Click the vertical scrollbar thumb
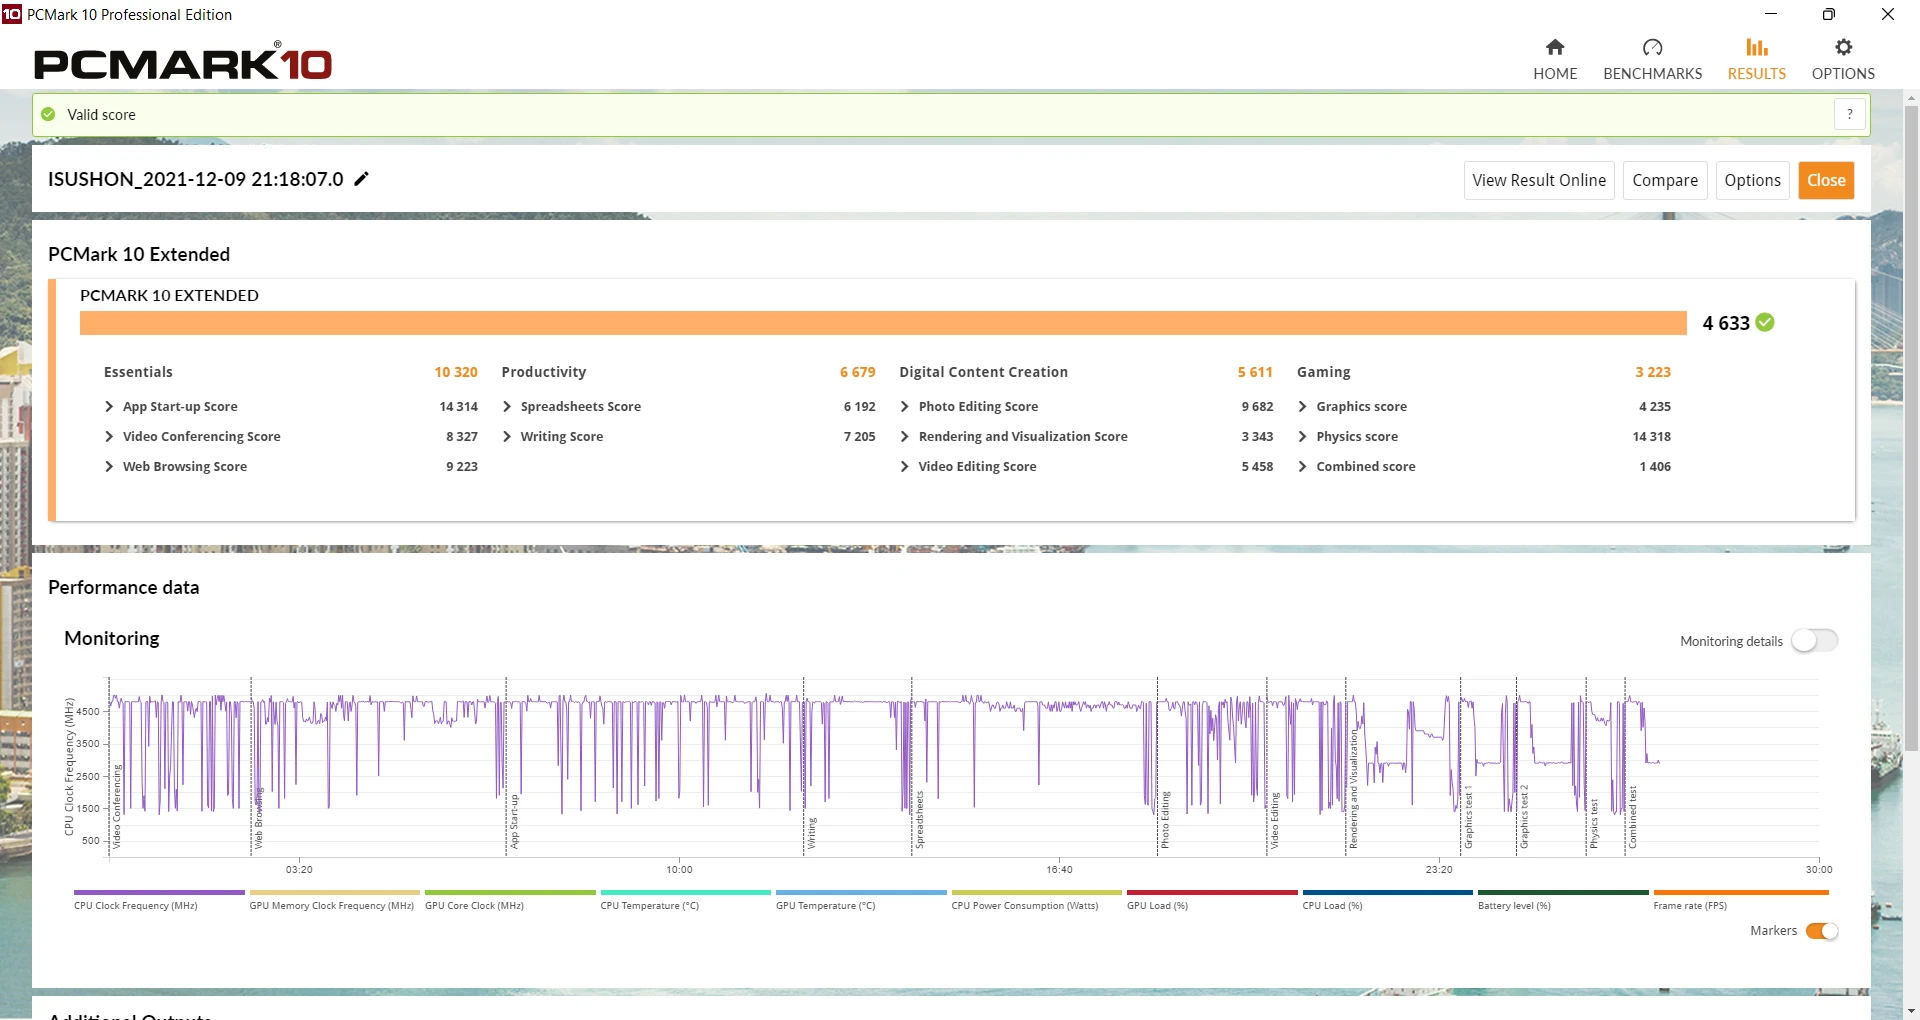The image size is (1920, 1020). 1911,427
